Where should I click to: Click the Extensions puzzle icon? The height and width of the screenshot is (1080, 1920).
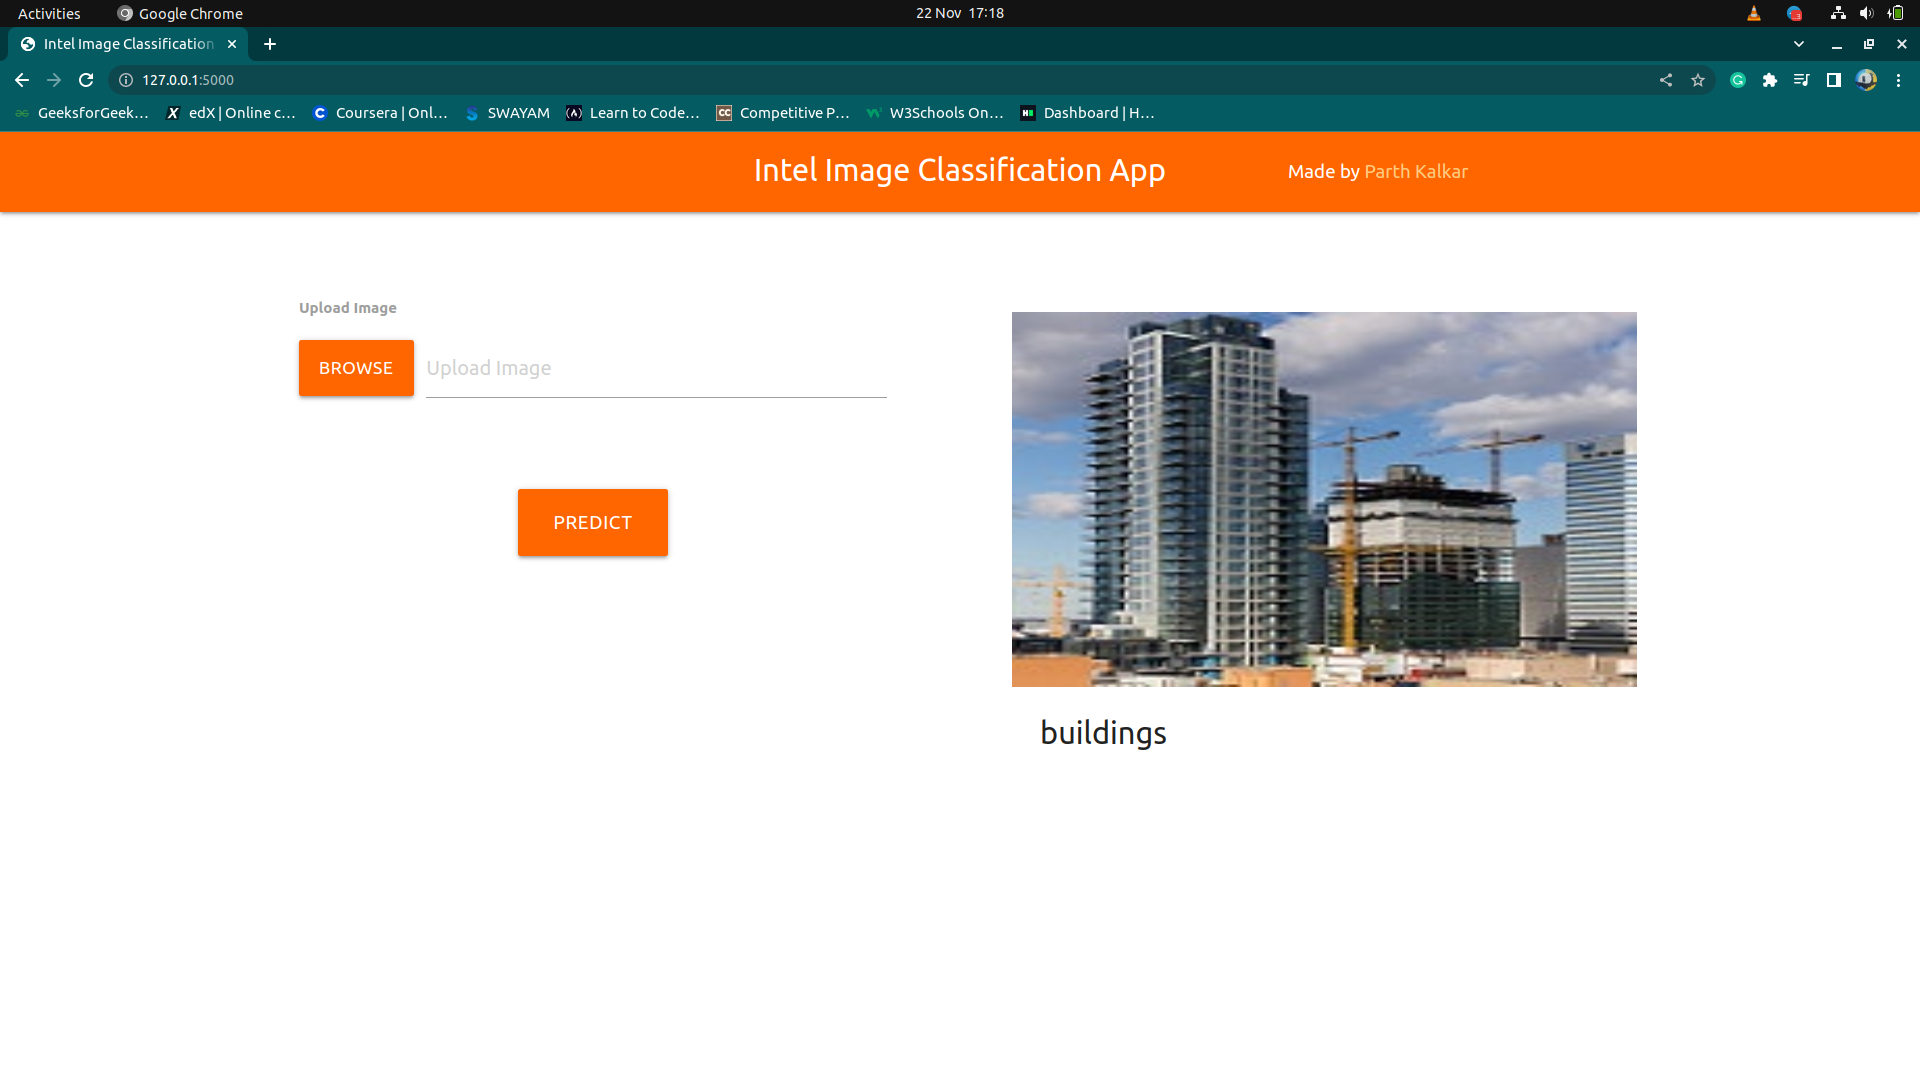(1770, 80)
